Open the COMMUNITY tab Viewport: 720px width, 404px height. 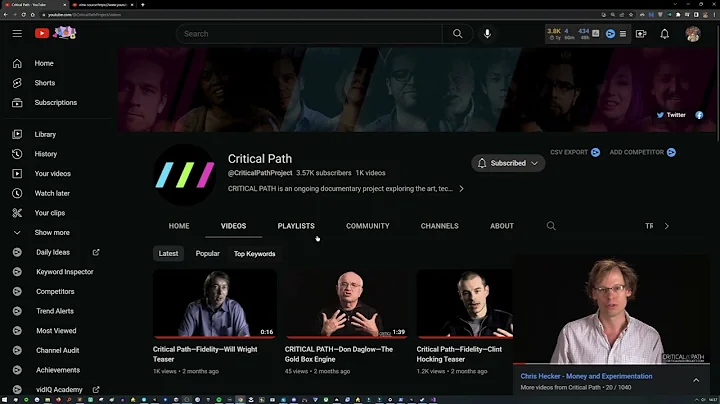point(367,226)
